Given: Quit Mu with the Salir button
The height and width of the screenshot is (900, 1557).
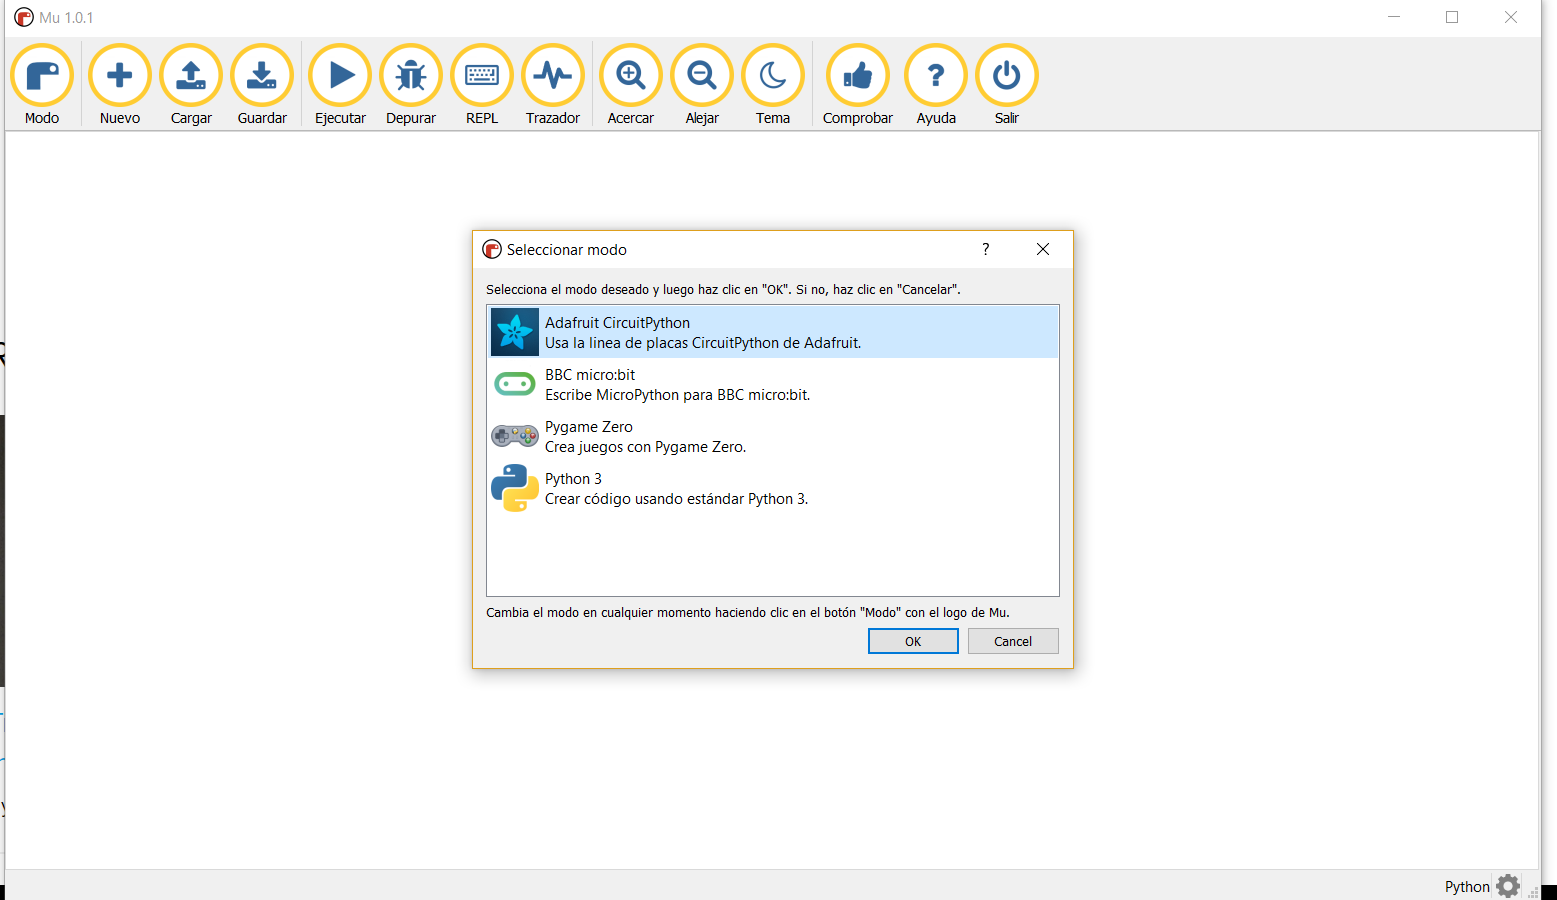Looking at the screenshot, I should click(1007, 85).
